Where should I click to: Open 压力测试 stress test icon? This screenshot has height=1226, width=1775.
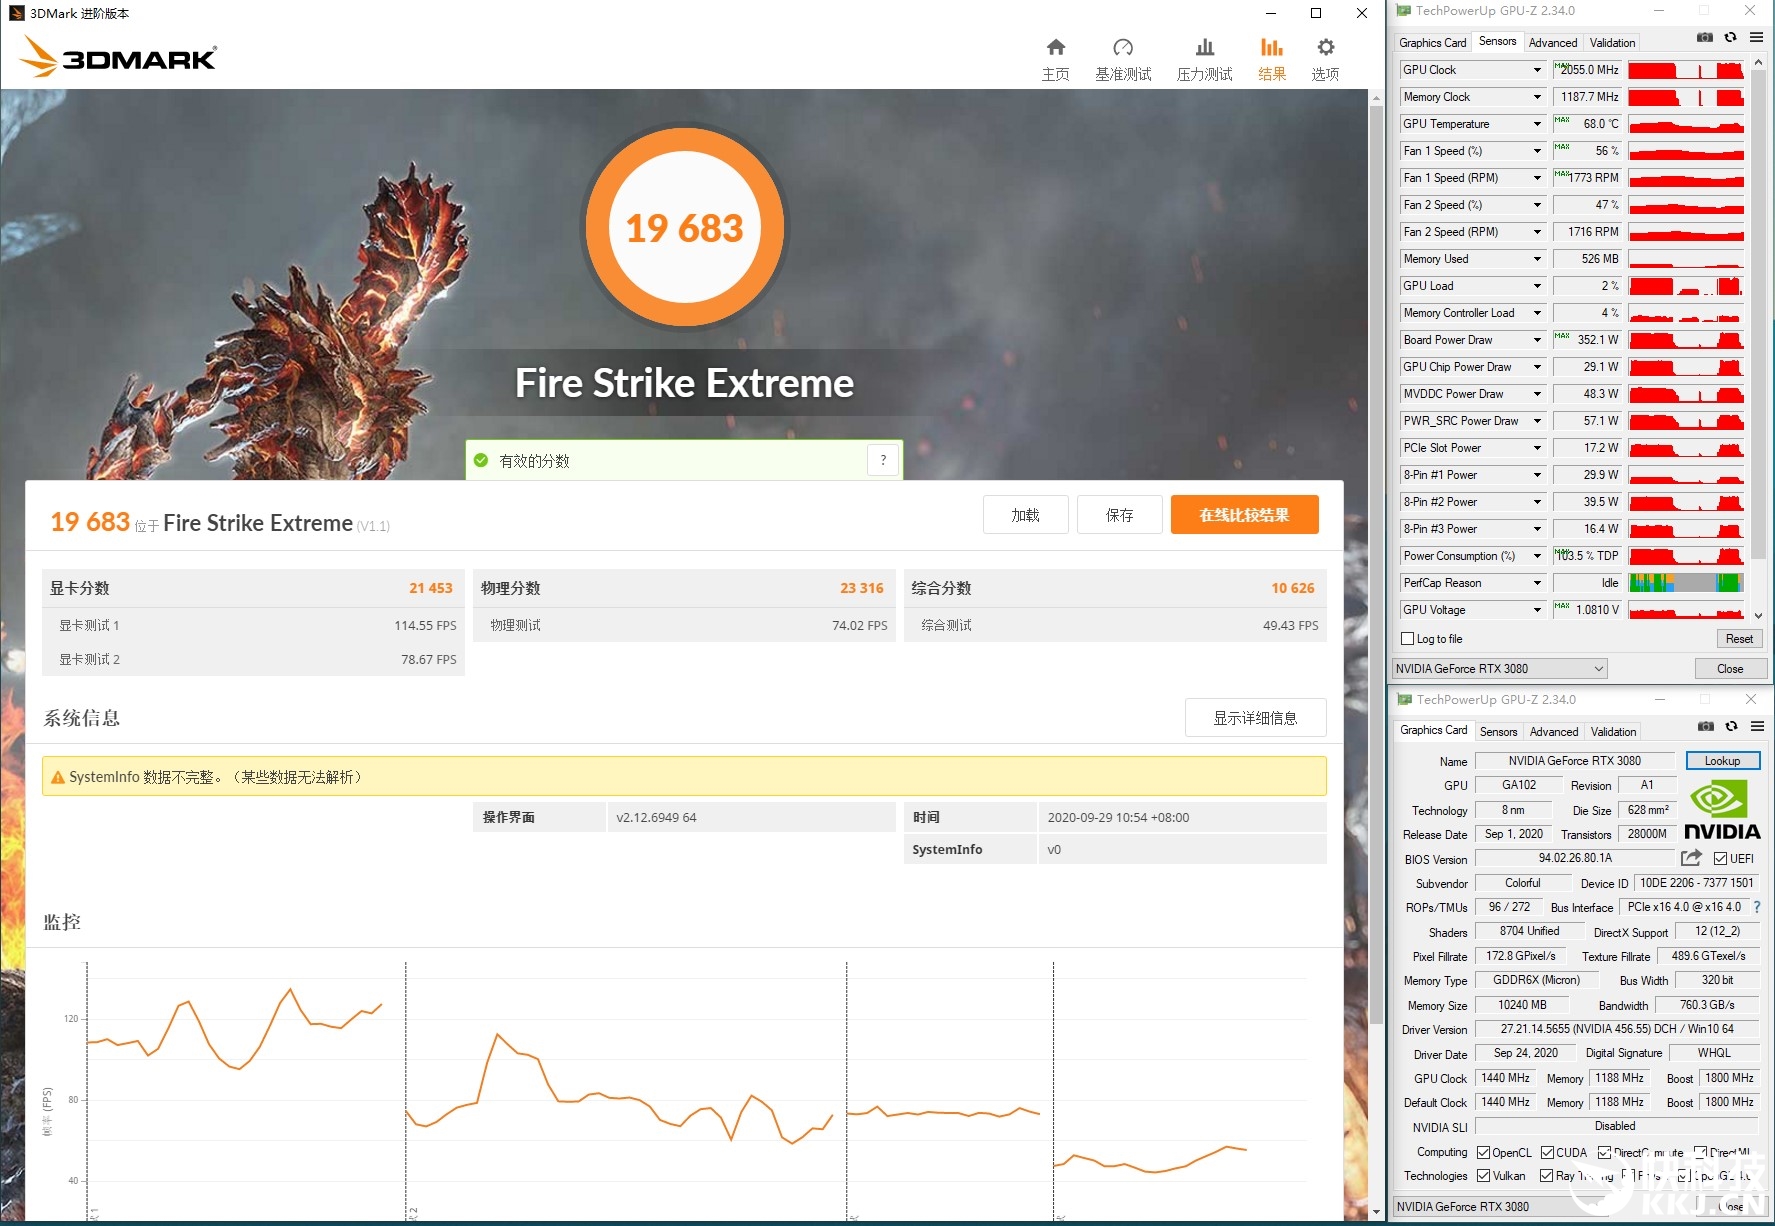(1204, 58)
